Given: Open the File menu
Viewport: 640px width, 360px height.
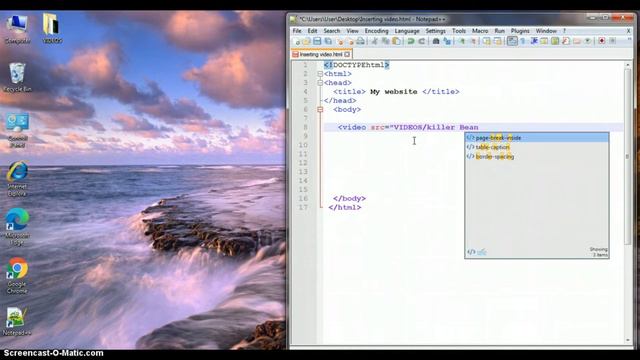Looking at the screenshot, I should click(x=297, y=31).
